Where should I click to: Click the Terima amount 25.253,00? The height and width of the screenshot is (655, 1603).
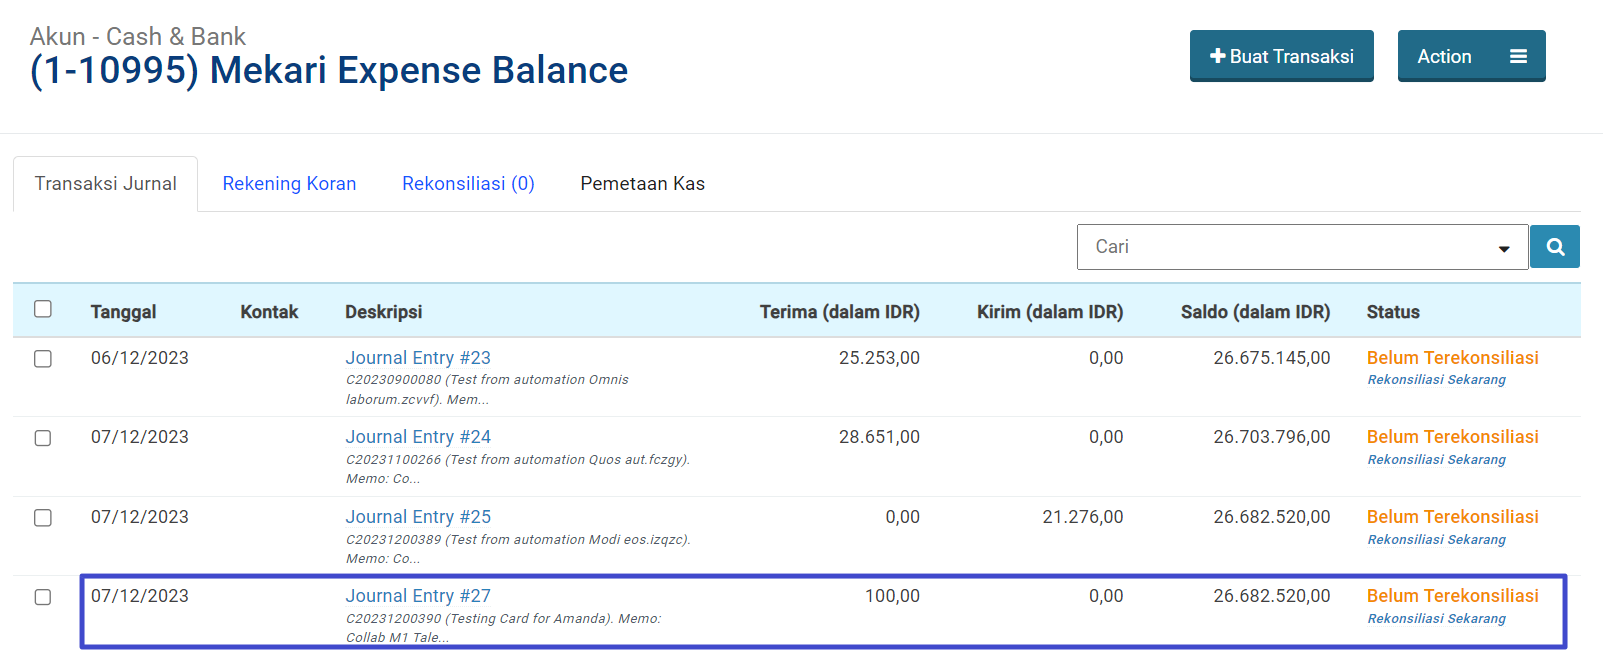879,358
